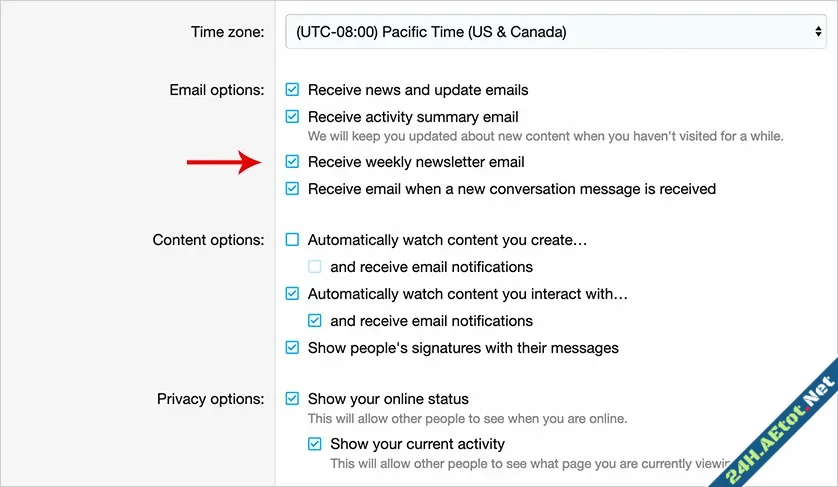Open the Time zone dropdown
The height and width of the screenshot is (487, 838).
click(x=555, y=32)
